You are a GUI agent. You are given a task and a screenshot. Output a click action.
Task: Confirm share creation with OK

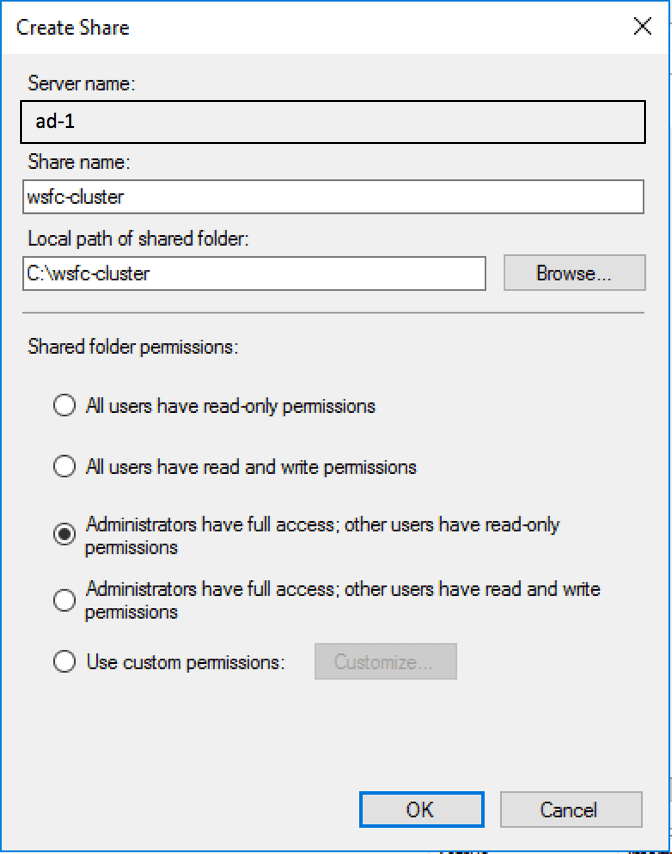421,809
